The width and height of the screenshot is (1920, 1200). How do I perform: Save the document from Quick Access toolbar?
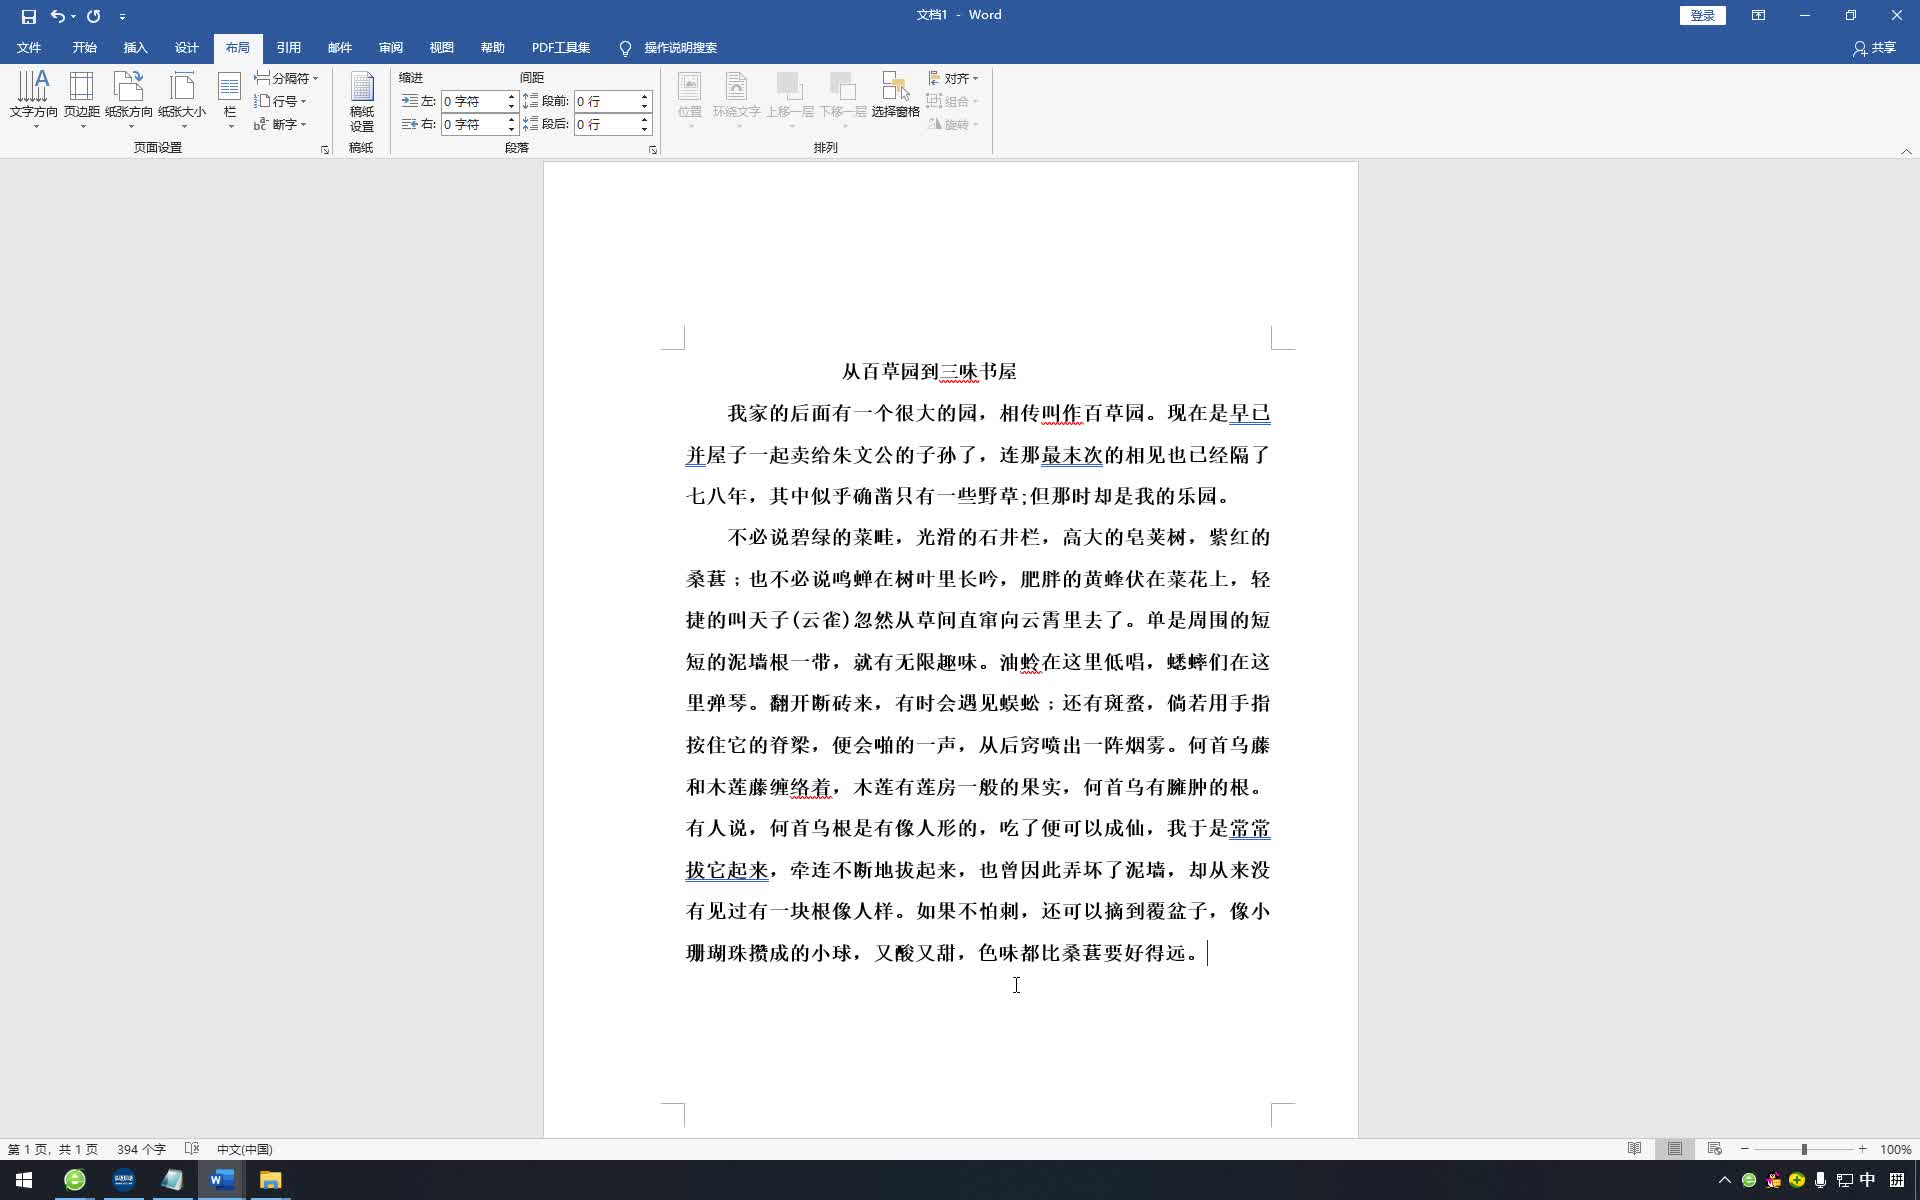click(28, 16)
